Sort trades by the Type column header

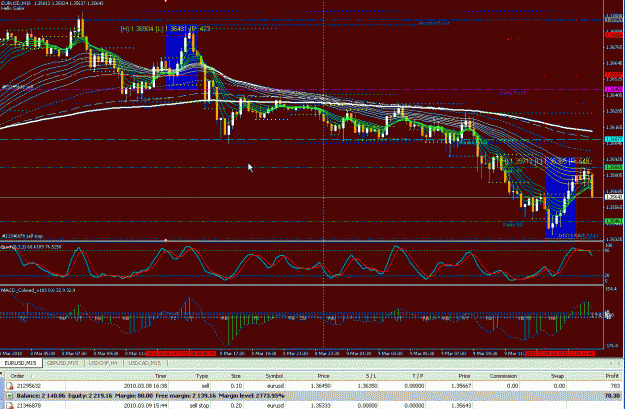coord(202,376)
